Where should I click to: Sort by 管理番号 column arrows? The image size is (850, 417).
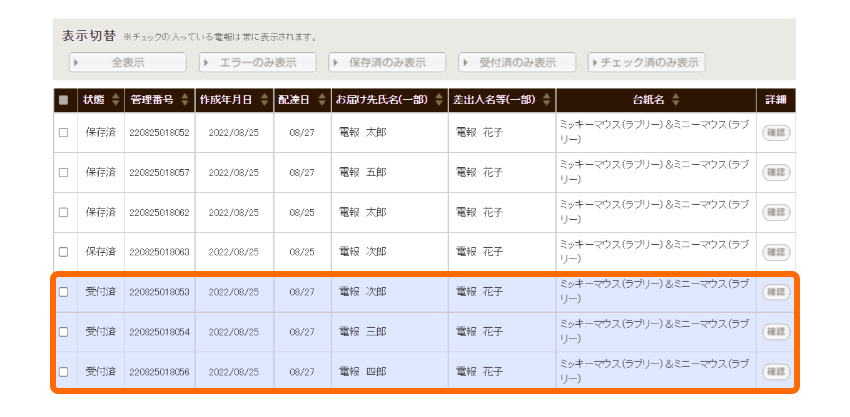pyautogui.click(x=185, y=100)
